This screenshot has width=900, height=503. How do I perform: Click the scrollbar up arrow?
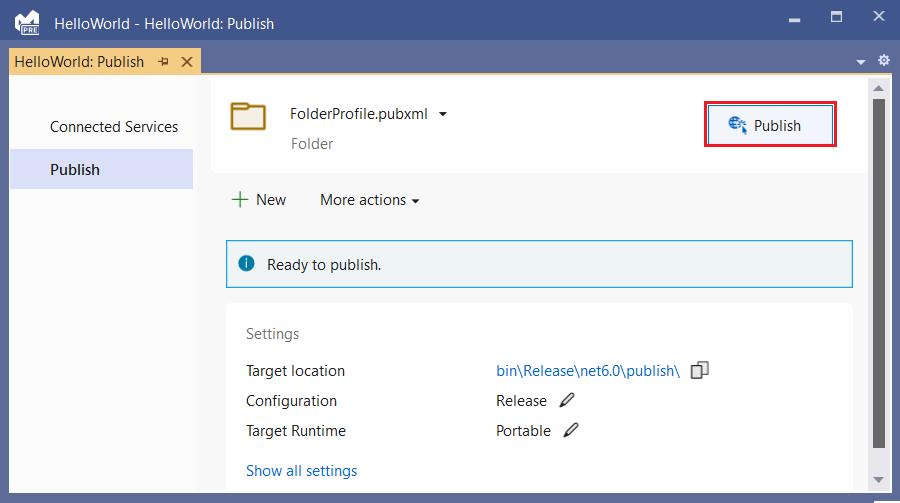tap(879, 88)
